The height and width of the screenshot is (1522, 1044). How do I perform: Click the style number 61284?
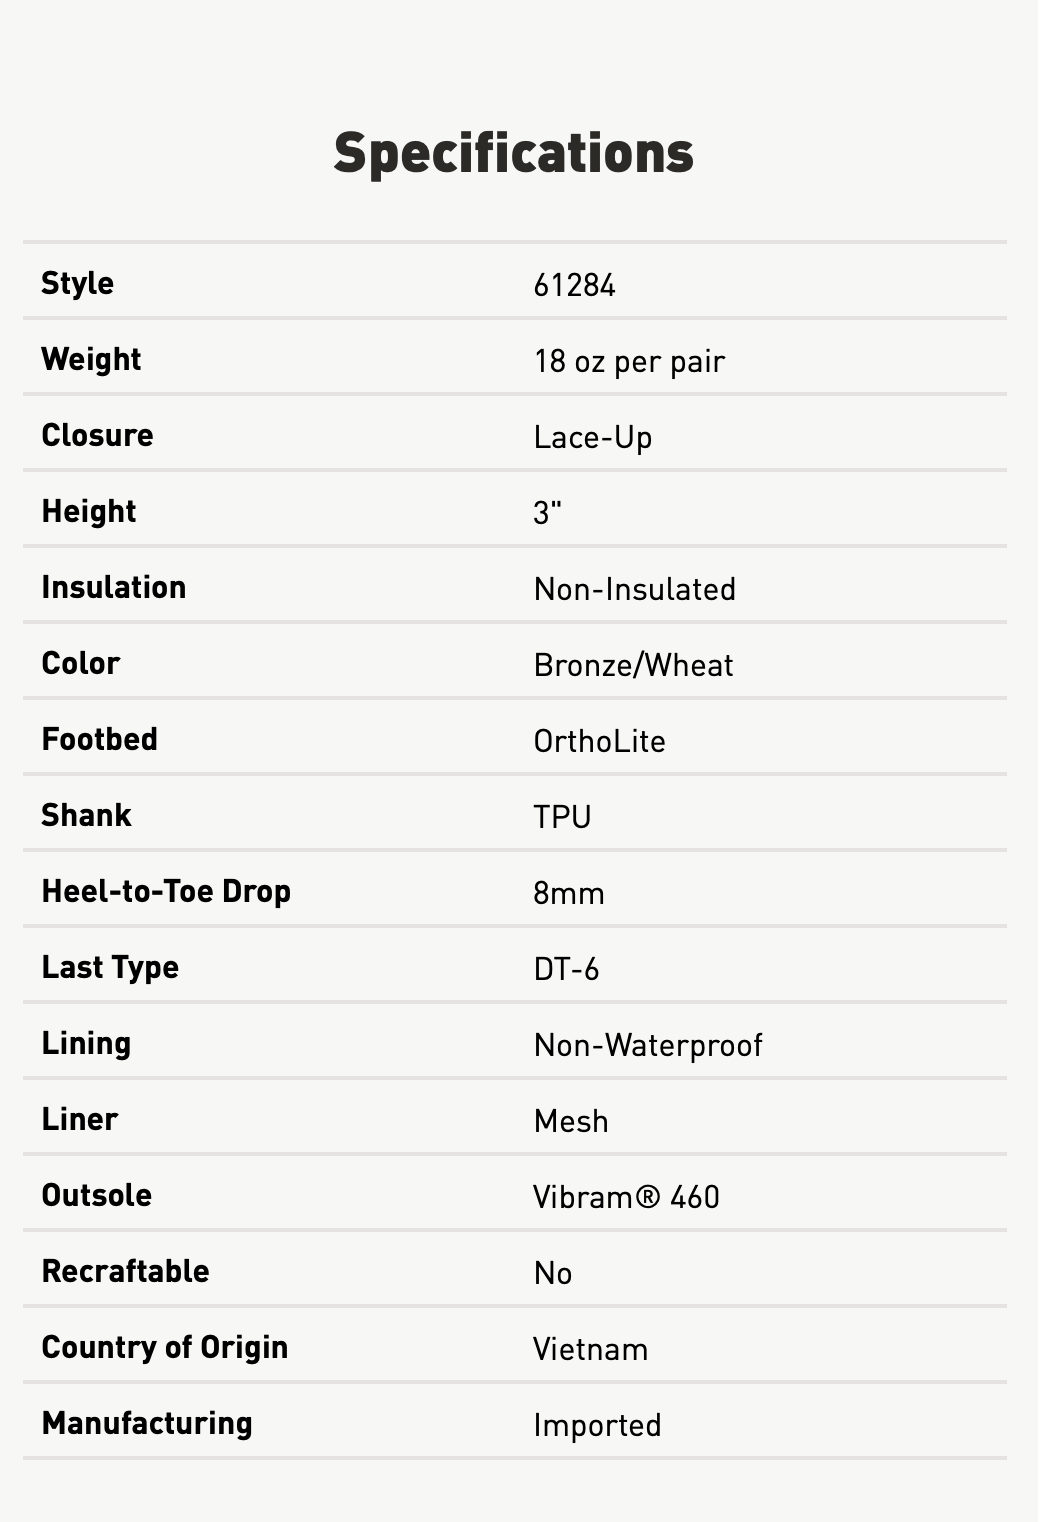pos(574,286)
